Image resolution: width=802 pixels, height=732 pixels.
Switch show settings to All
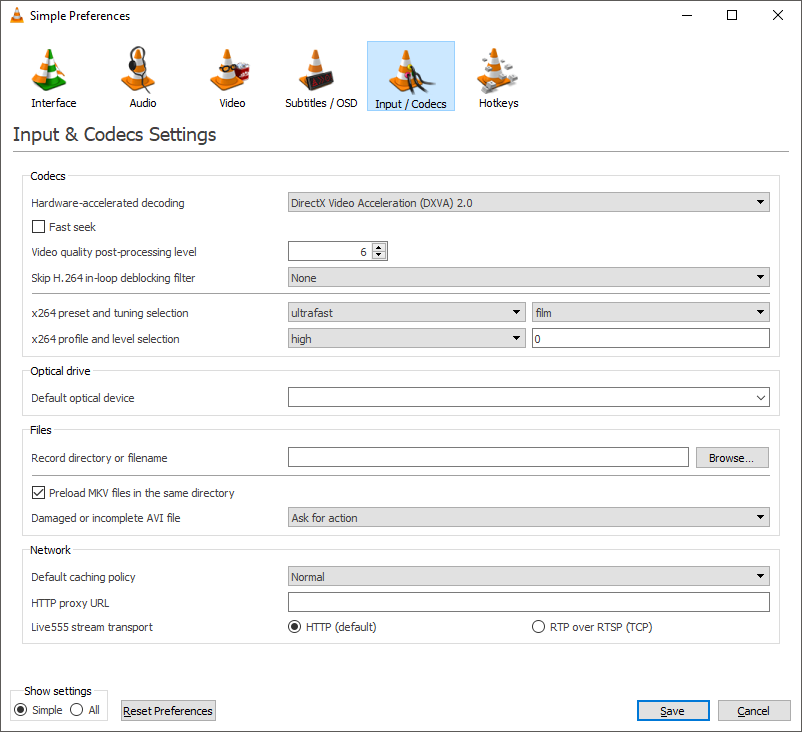click(x=77, y=709)
